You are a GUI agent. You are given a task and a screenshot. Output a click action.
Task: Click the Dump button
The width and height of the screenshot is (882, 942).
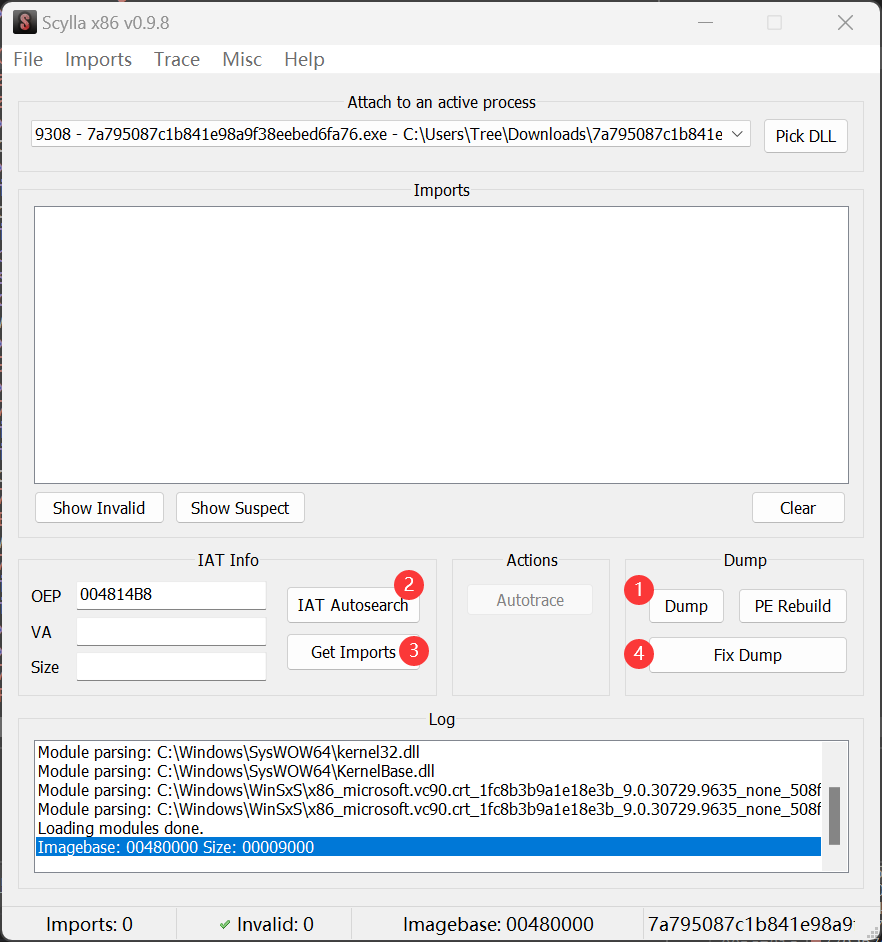[686, 606]
